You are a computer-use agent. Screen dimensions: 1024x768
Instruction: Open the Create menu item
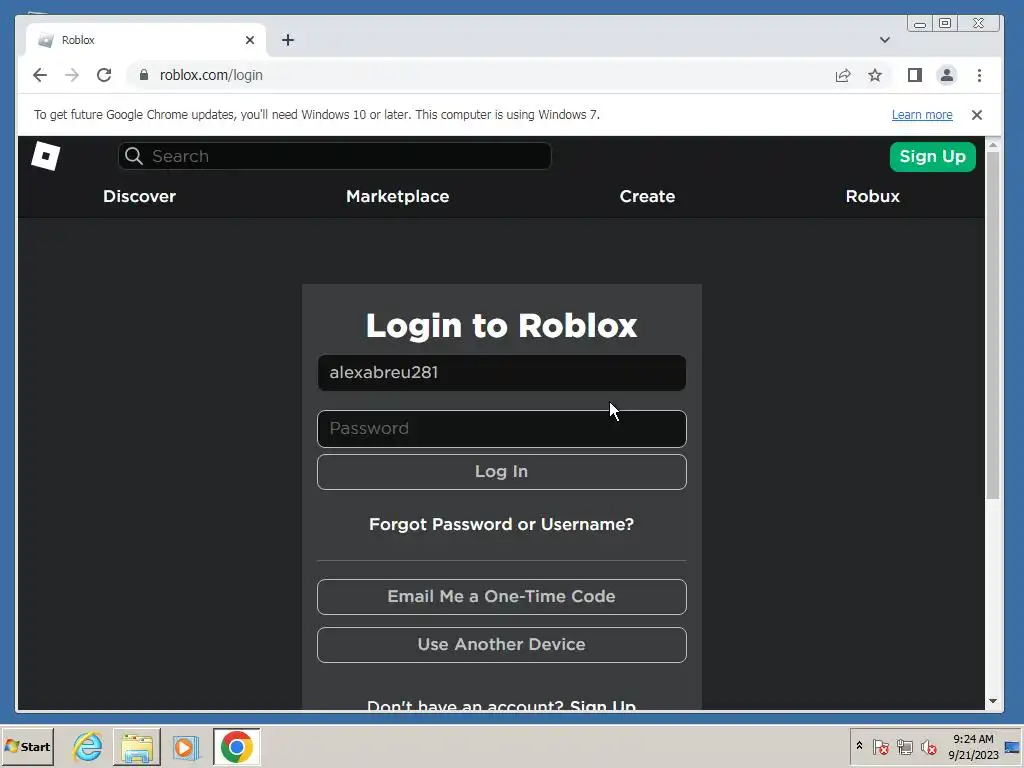coord(647,197)
